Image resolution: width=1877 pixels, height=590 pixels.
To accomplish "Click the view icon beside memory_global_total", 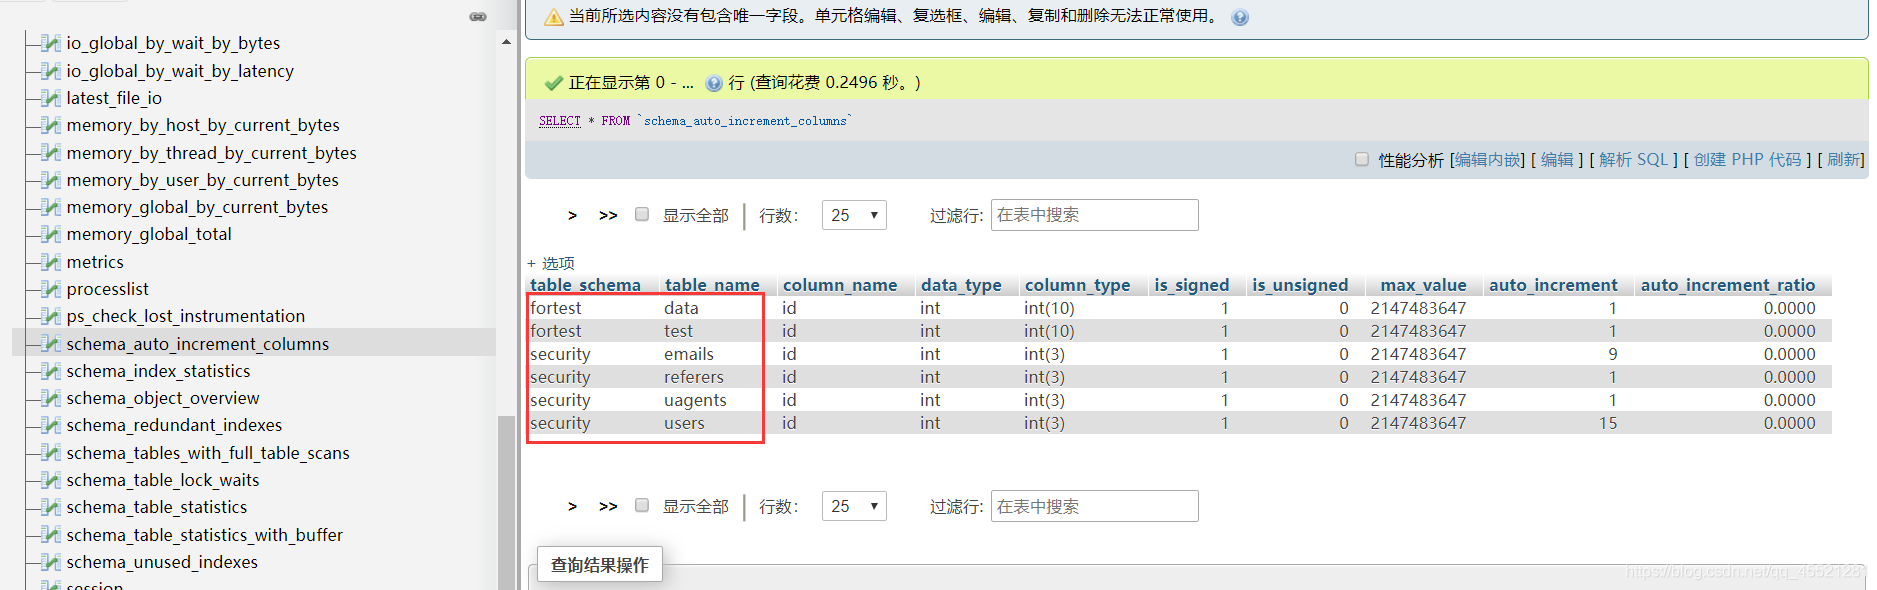I will pyautogui.click(x=52, y=234).
